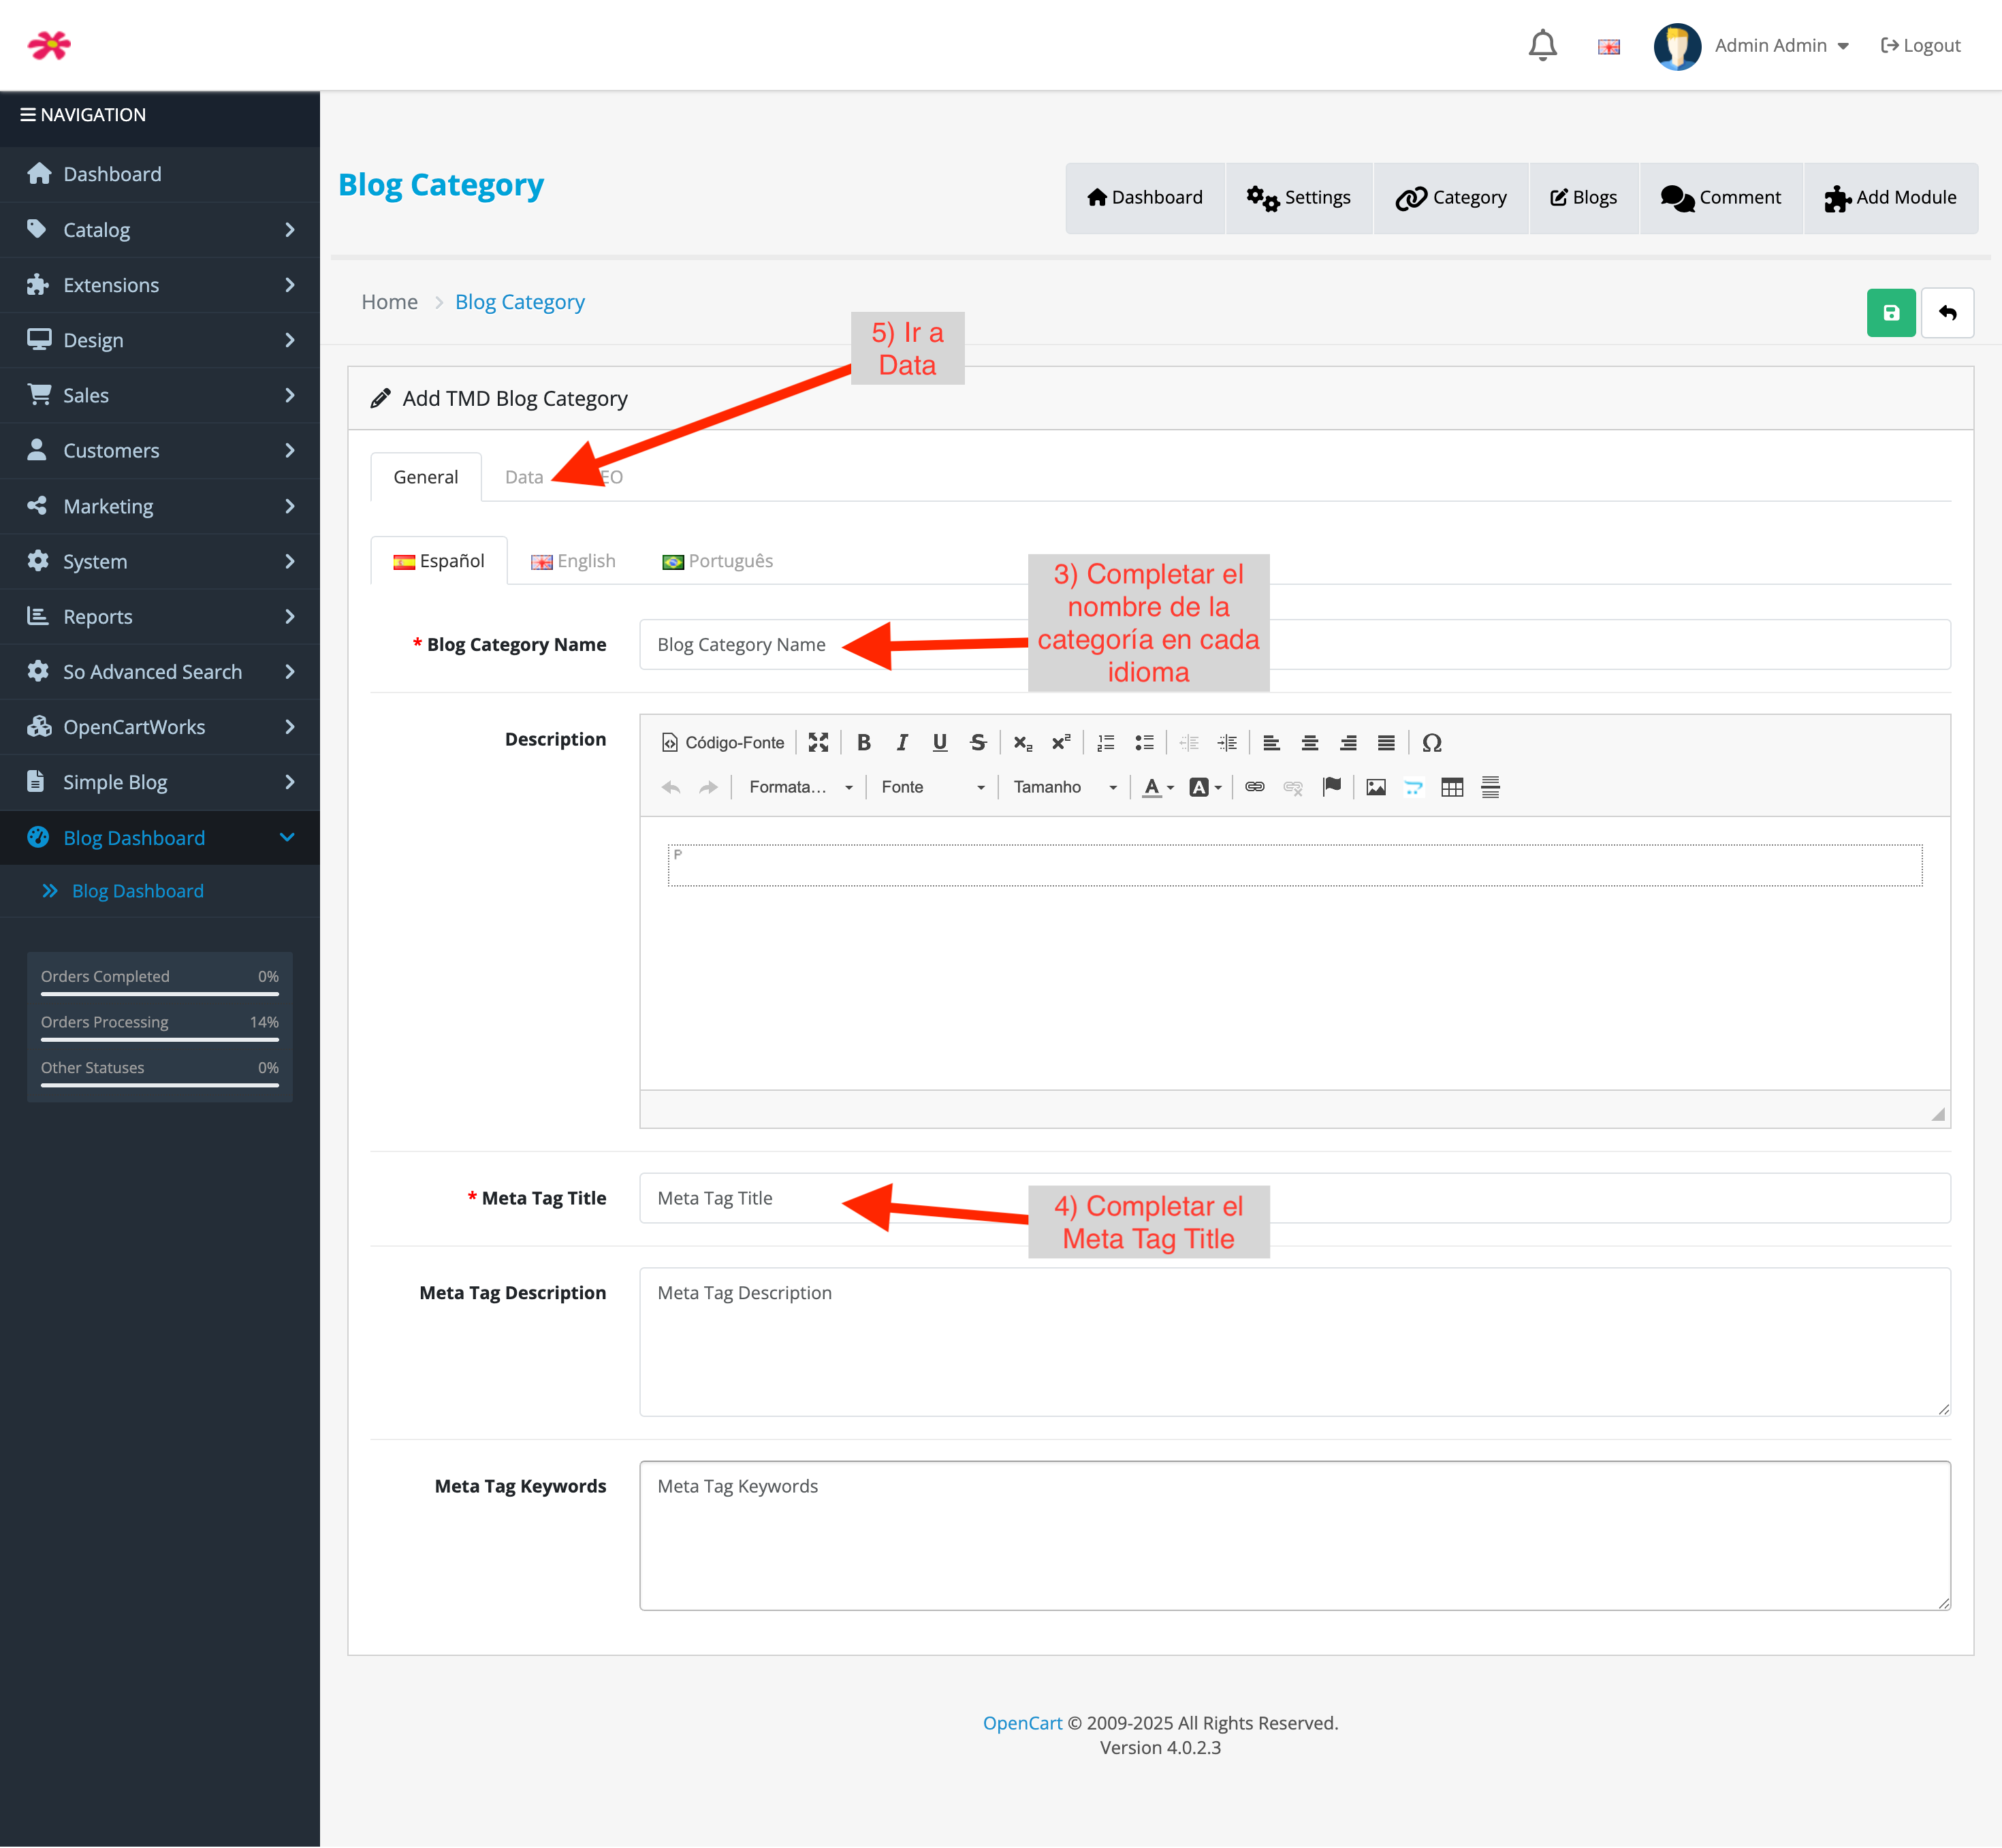Expand the OpenCartWorks menu
This screenshot has height=1848, width=2002.
[160, 727]
